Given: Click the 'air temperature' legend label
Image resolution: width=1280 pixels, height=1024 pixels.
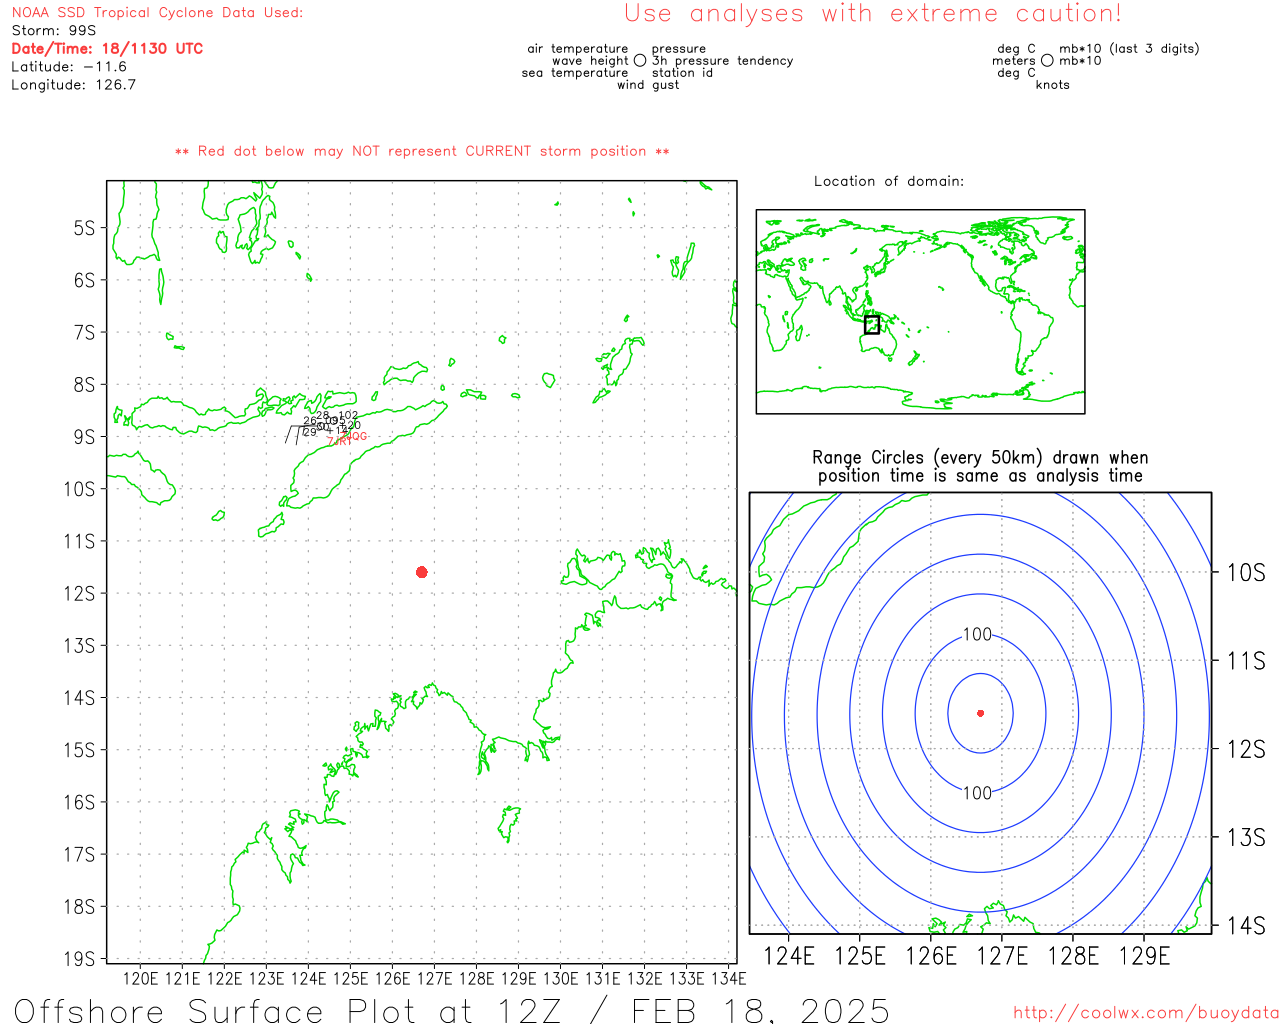Looking at the screenshot, I should [578, 49].
